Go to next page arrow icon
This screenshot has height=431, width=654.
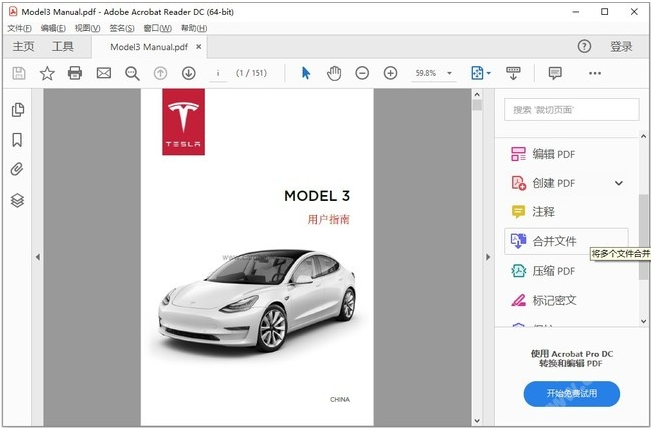click(x=189, y=73)
